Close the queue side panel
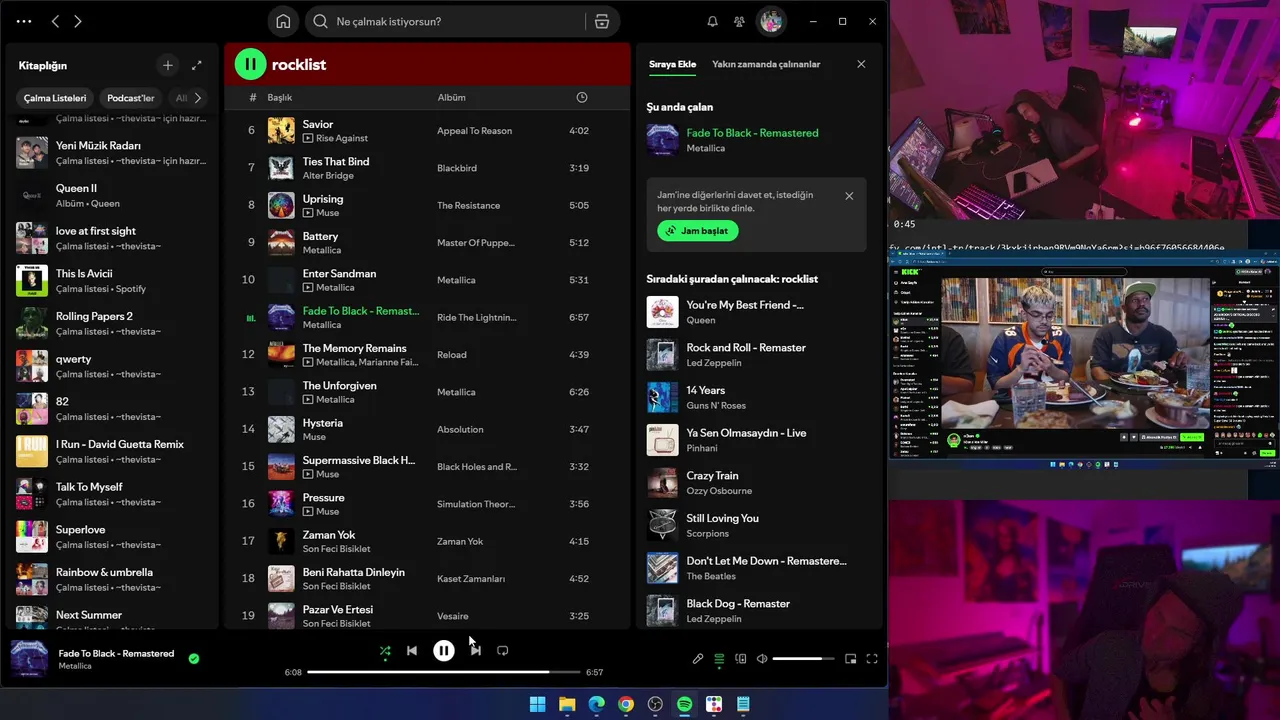 [861, 64]
